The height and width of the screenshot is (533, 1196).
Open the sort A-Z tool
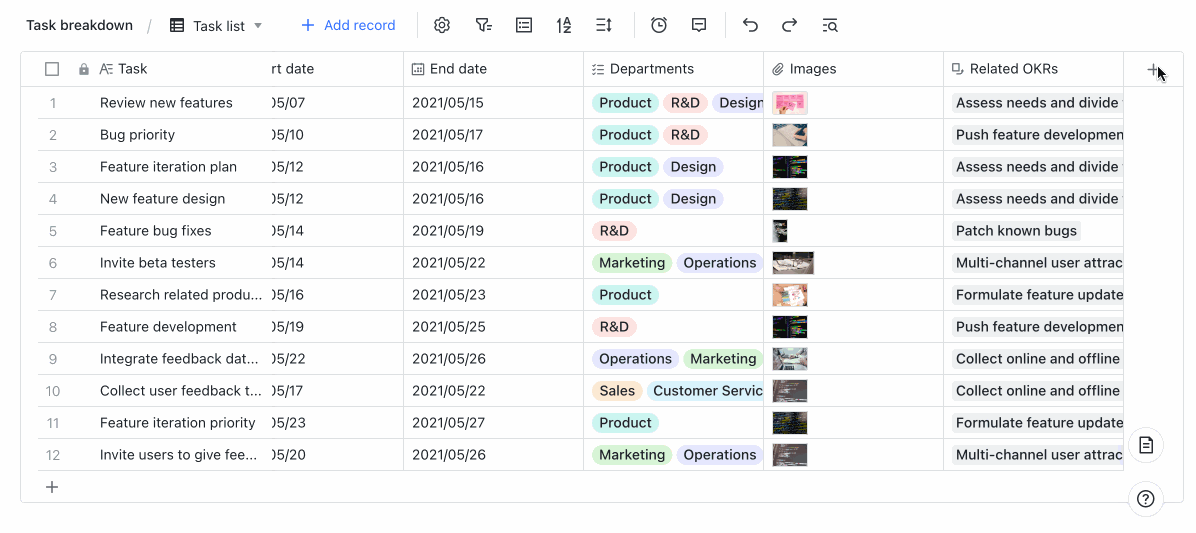[564, 25]
